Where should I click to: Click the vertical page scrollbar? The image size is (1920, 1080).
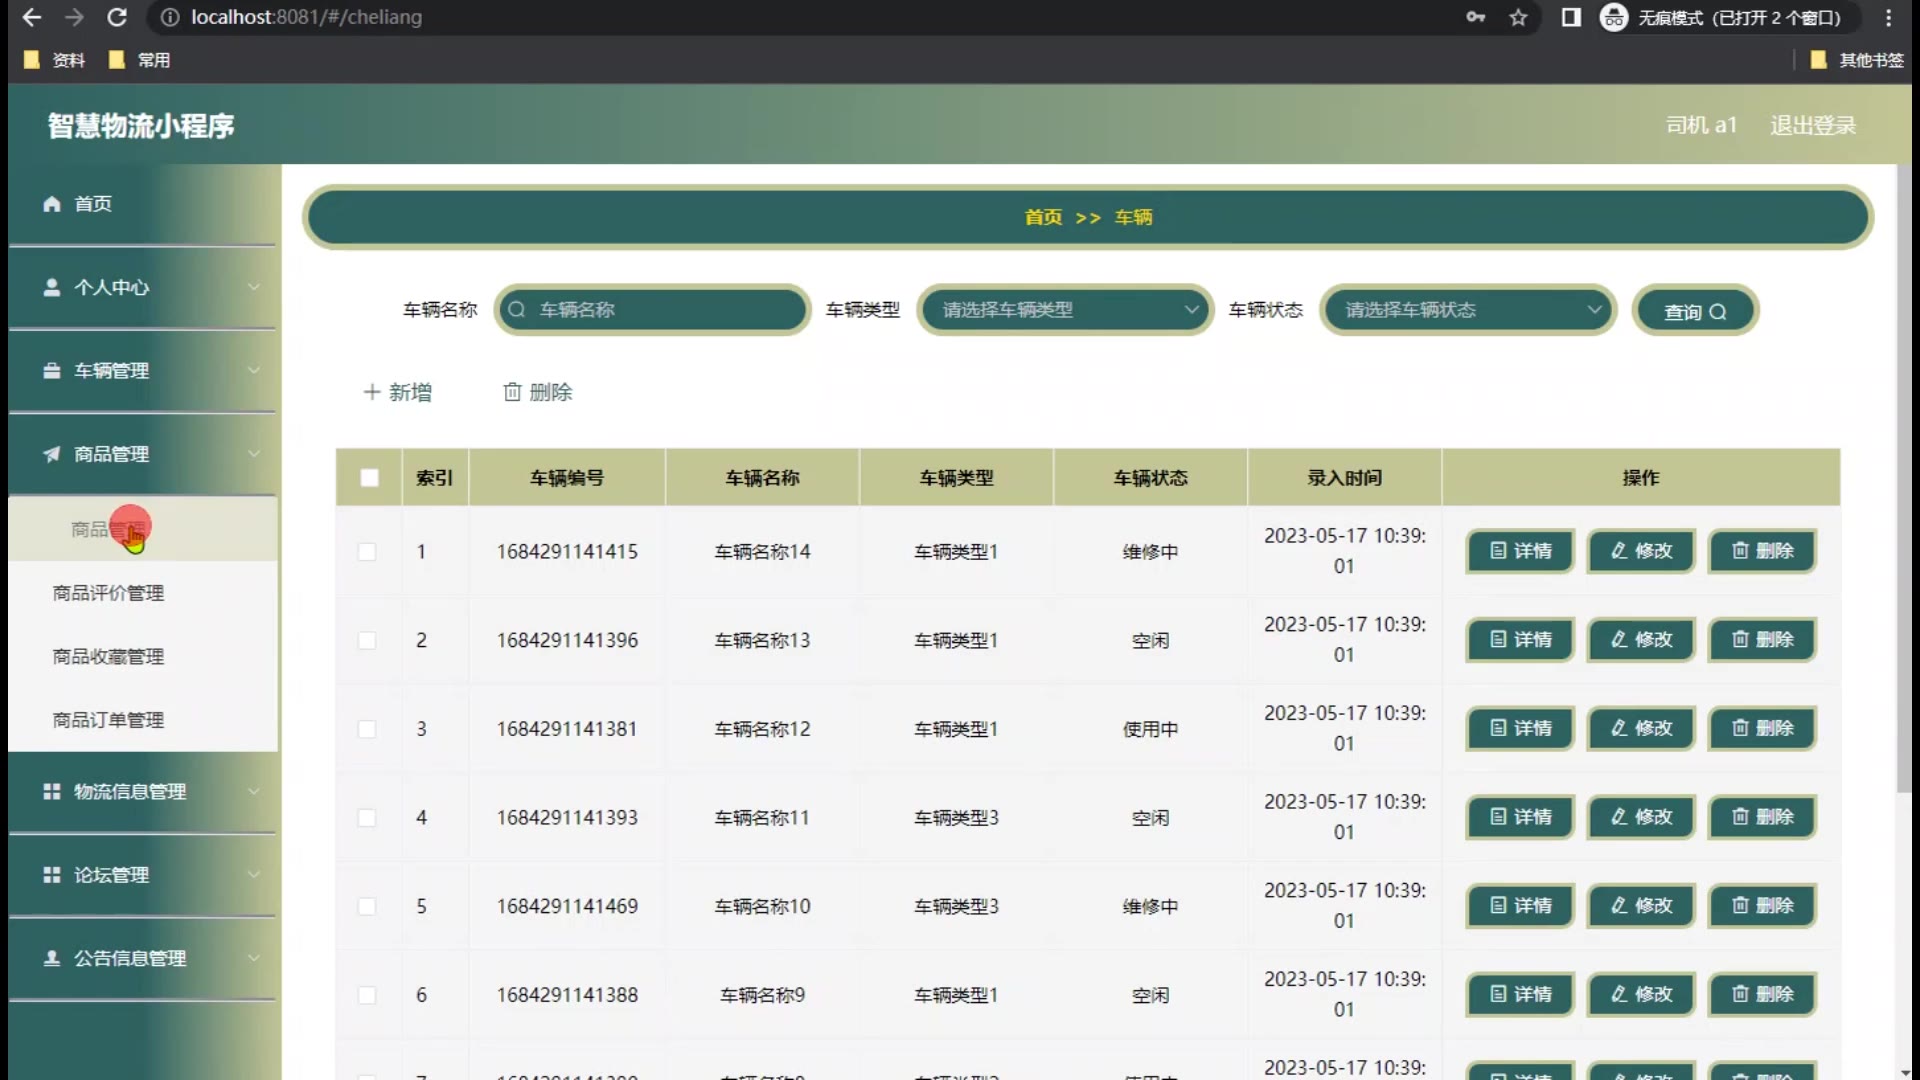point(1904,480)
